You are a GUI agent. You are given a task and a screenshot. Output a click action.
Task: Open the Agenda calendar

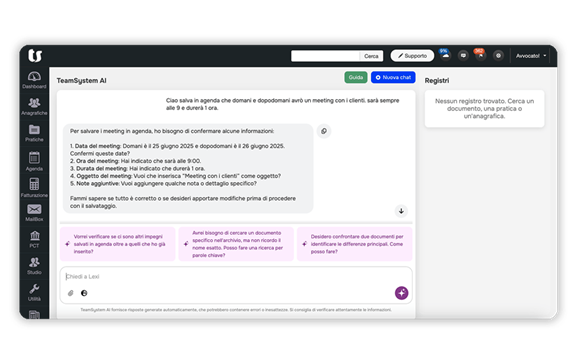[x=34, y=161]
